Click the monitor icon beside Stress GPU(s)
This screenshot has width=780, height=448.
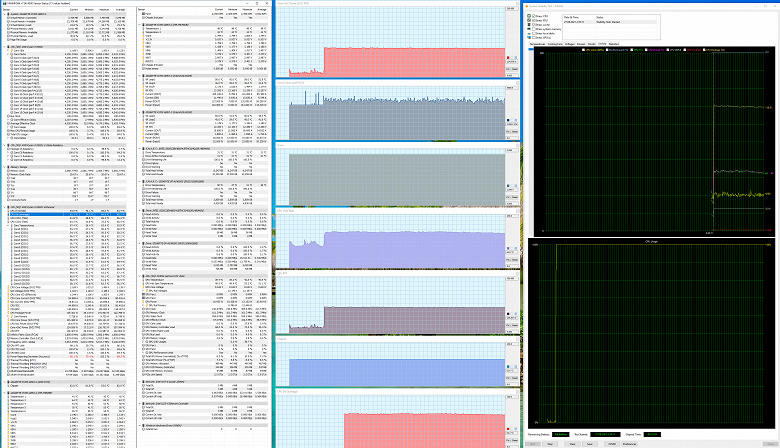(x=529, y=37)
